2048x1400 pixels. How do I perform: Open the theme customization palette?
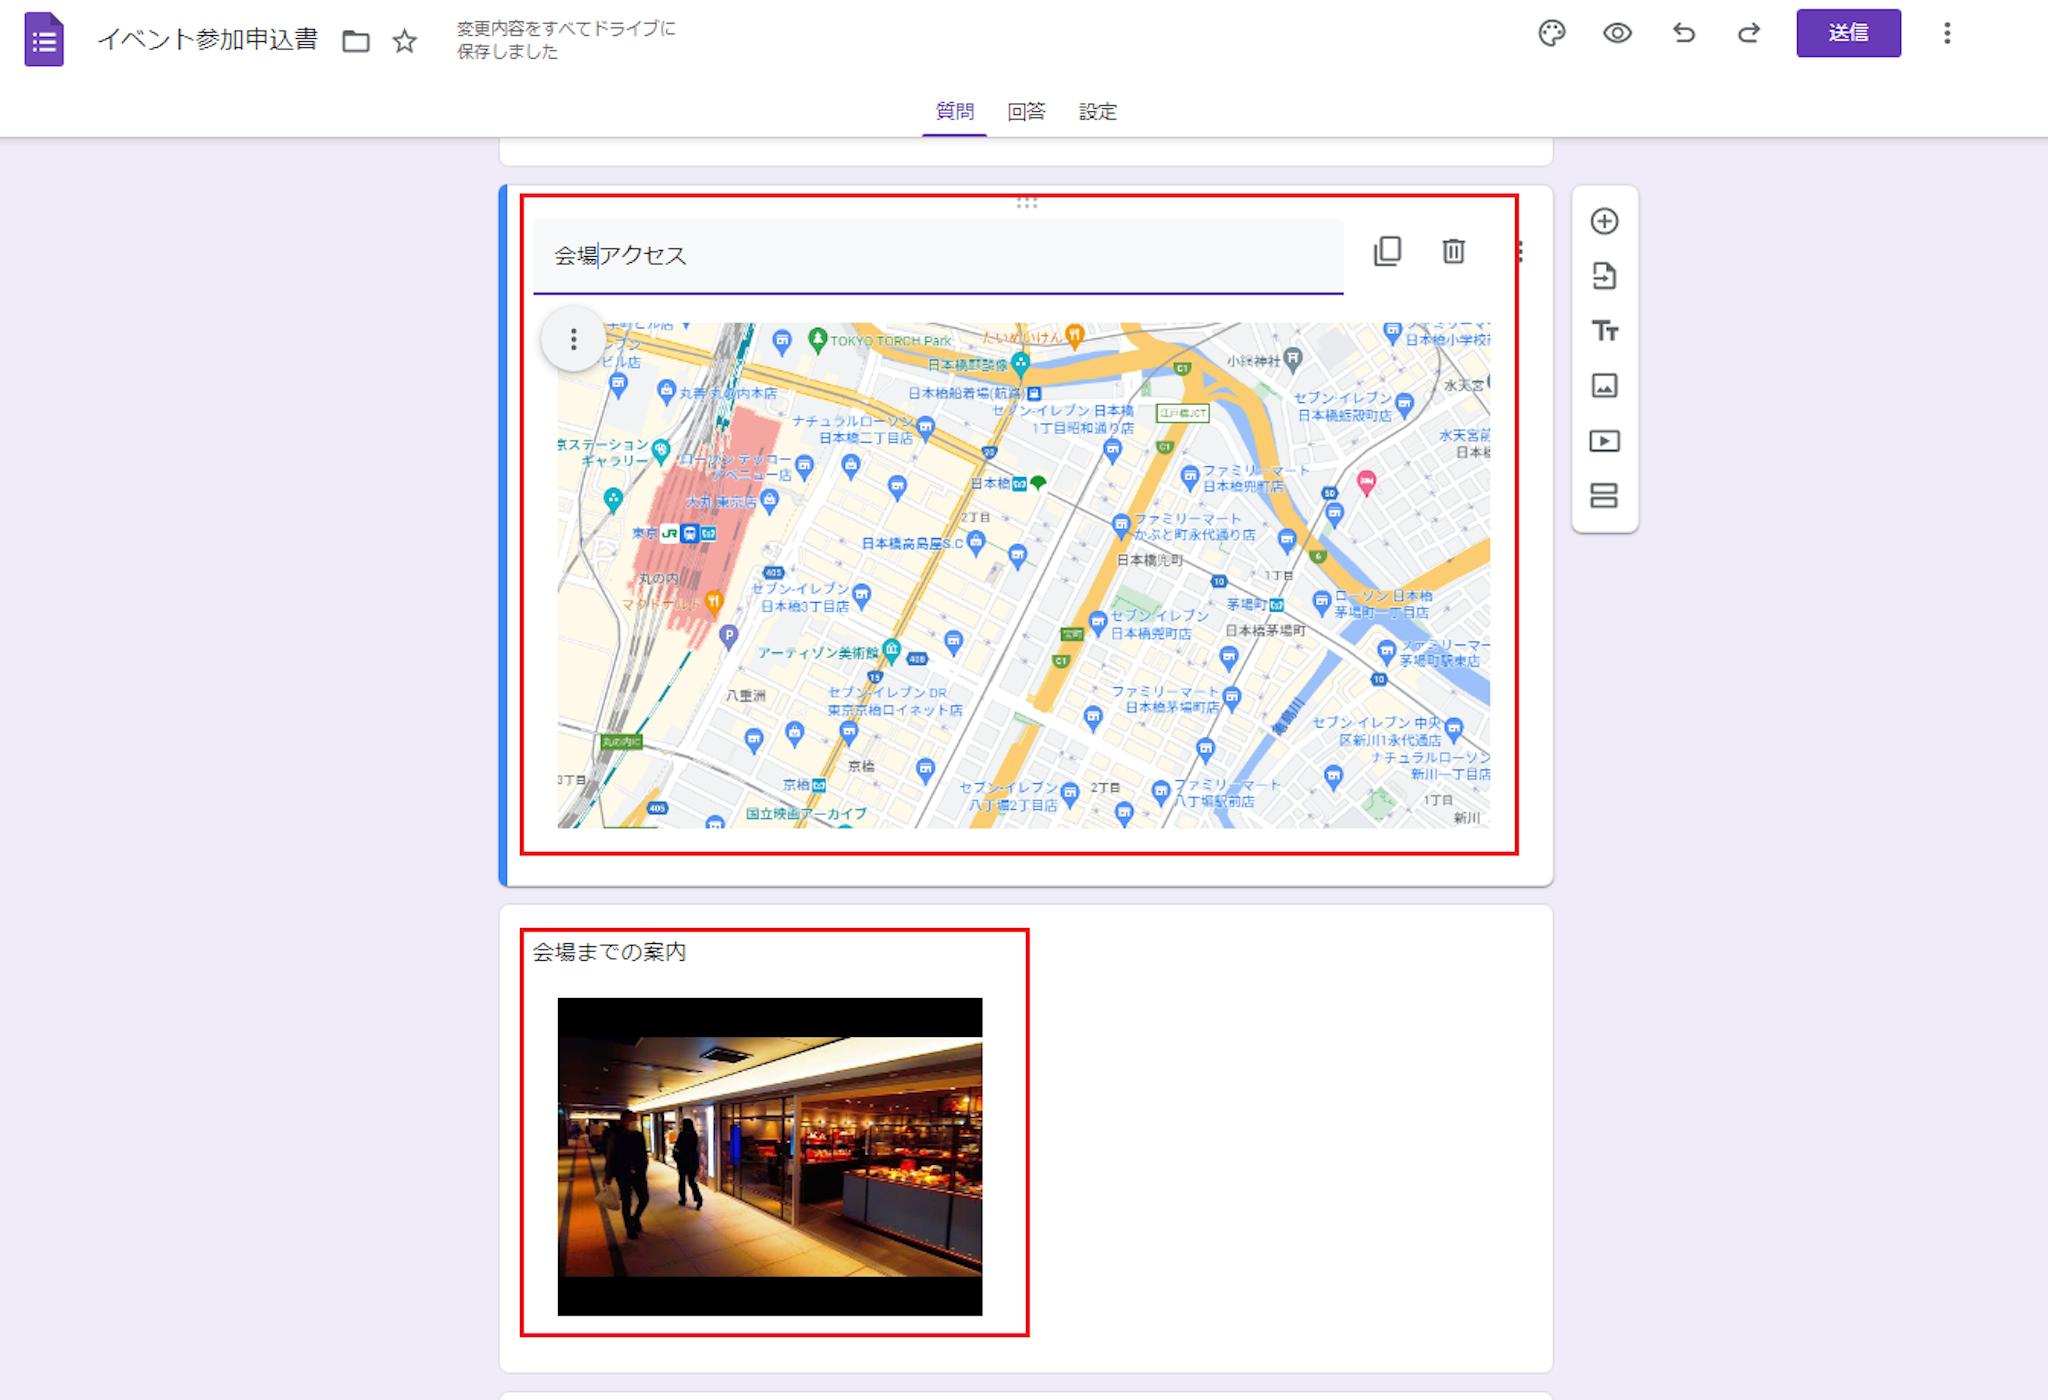pyautogui.click(x=1551, y=34)
